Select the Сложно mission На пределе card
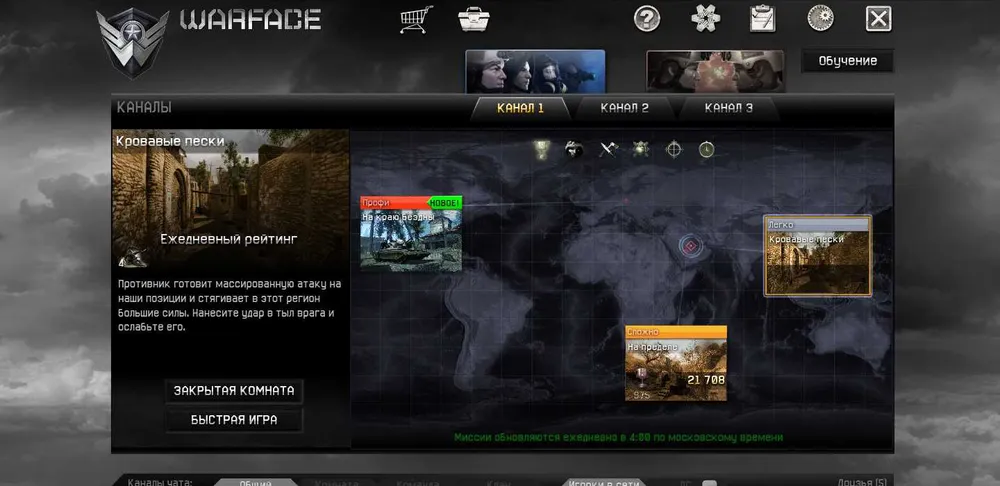Viewport: 1000px width, 486px height. coord(676,364)
